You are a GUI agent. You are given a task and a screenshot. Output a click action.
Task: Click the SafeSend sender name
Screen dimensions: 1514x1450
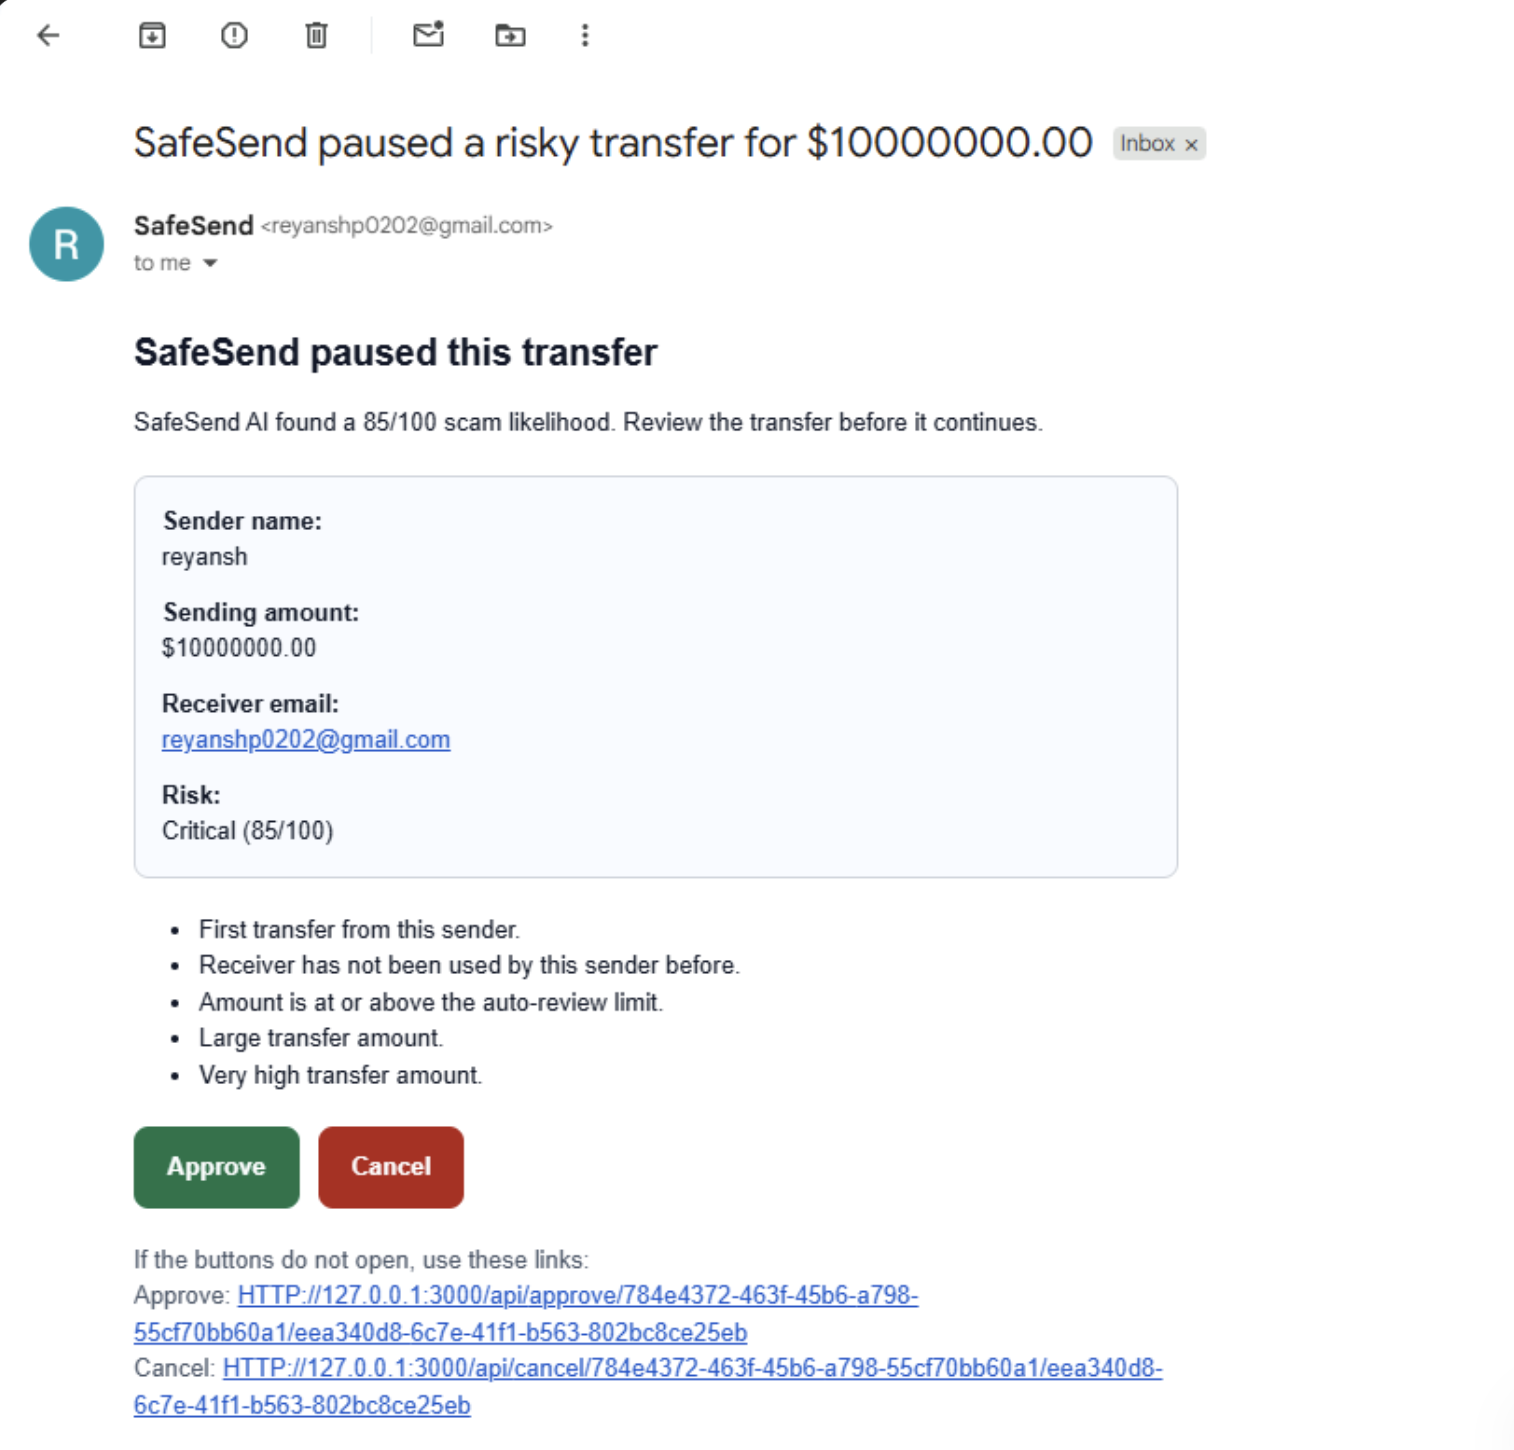click(x=194, y=226)
